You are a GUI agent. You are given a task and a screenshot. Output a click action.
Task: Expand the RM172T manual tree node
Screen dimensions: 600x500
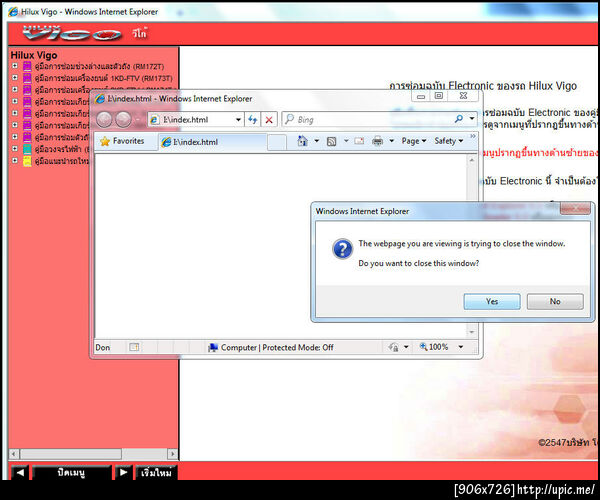coord(15,66)
